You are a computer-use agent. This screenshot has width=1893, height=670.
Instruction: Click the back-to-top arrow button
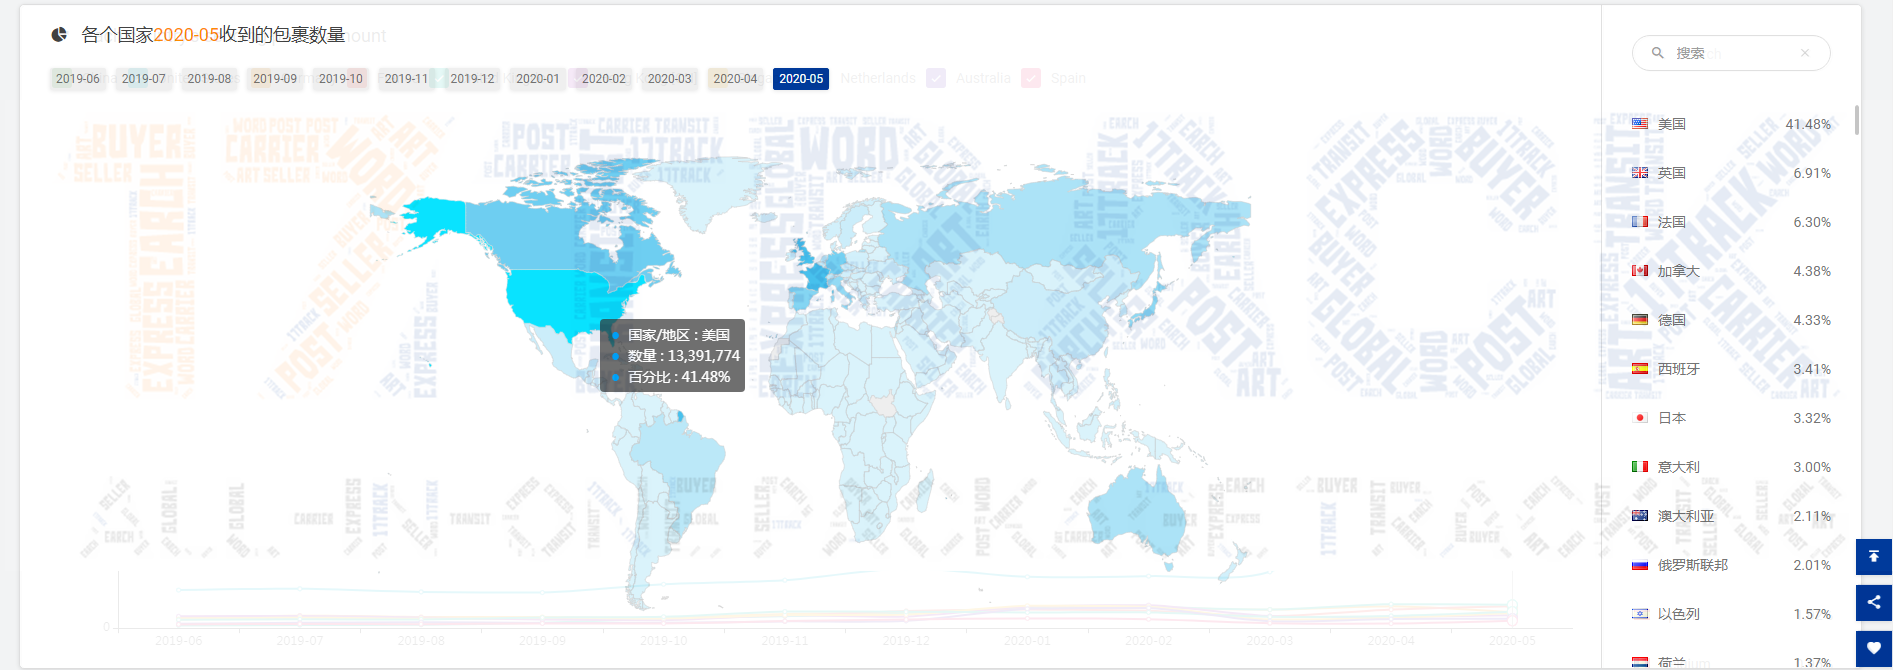pyautogui.click(x=1874, y=557)
